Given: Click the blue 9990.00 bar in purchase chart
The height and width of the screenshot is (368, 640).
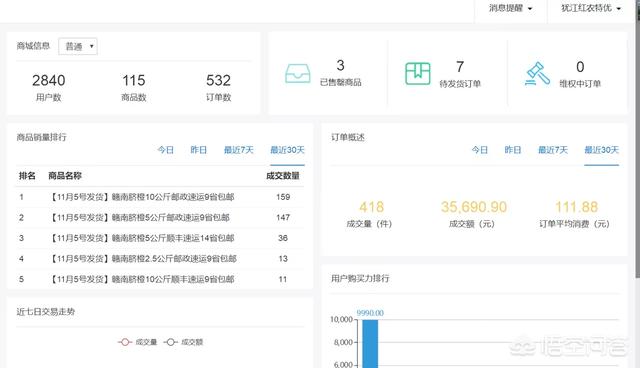Looking at the screenshot, I should 370,344.
